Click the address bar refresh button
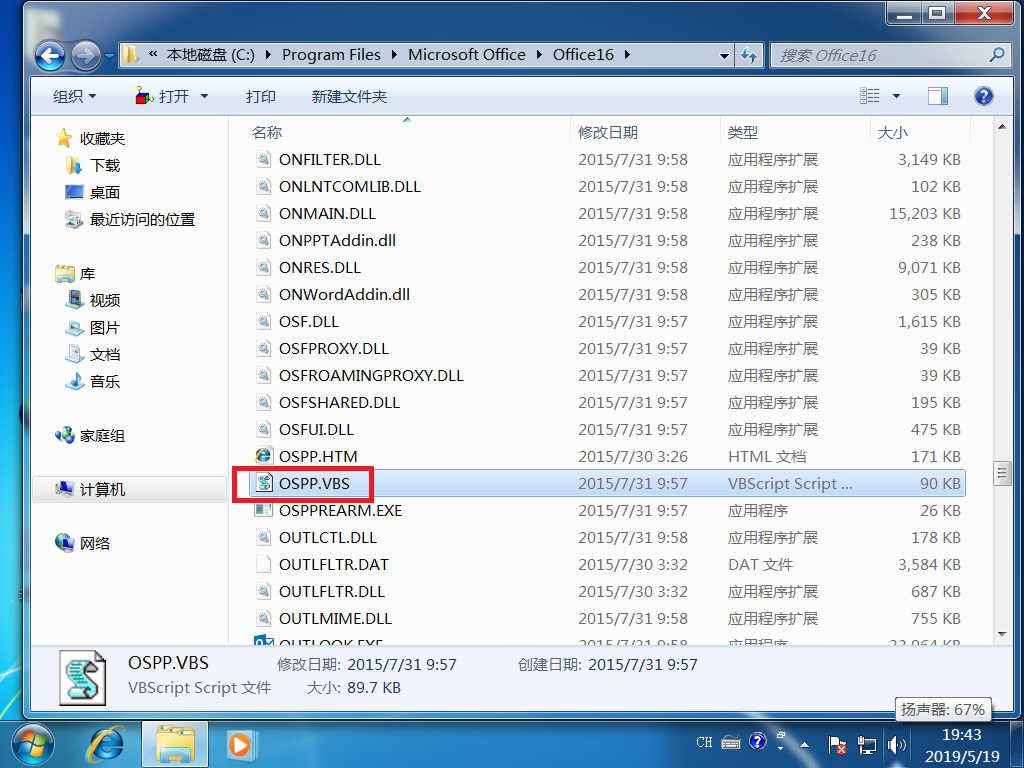This screenshot has width=1024, height=768. tap(748, 56)
